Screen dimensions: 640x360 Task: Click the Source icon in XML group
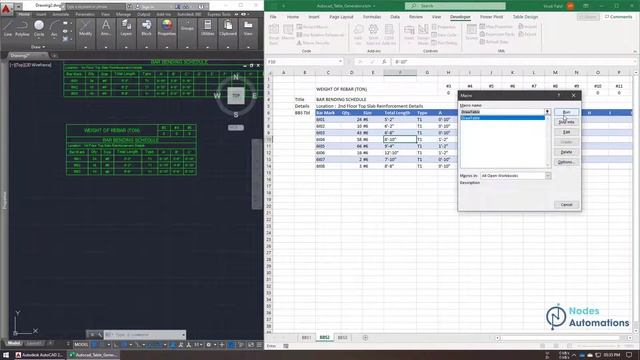coord(471,32)
